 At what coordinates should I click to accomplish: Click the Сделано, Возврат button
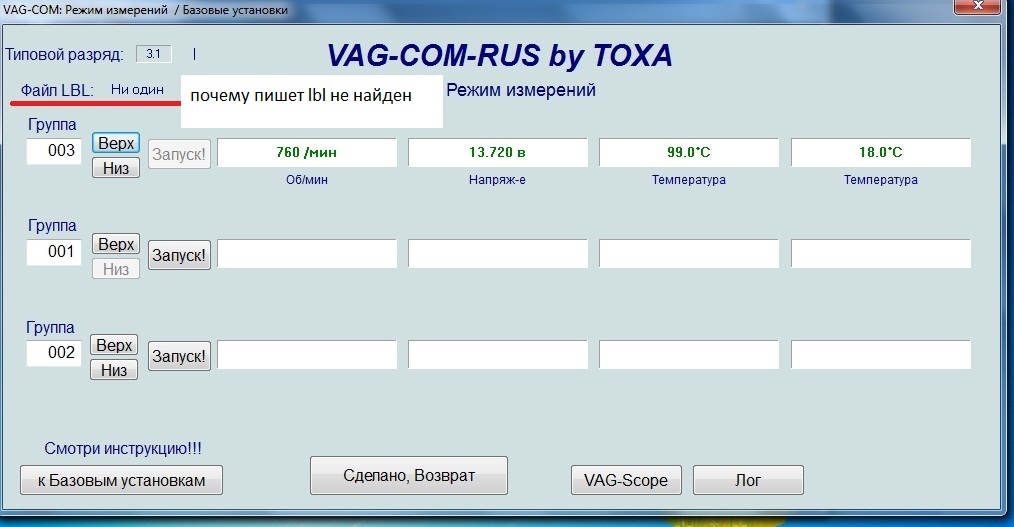coord(409,476)
